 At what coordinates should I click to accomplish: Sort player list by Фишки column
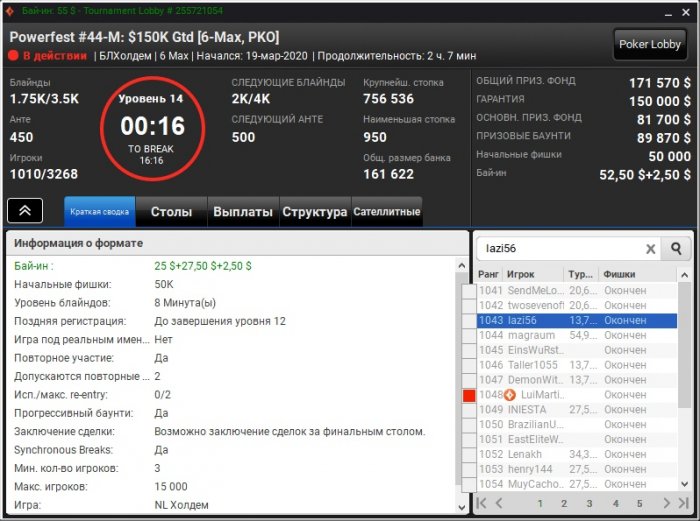pos(638,274)
